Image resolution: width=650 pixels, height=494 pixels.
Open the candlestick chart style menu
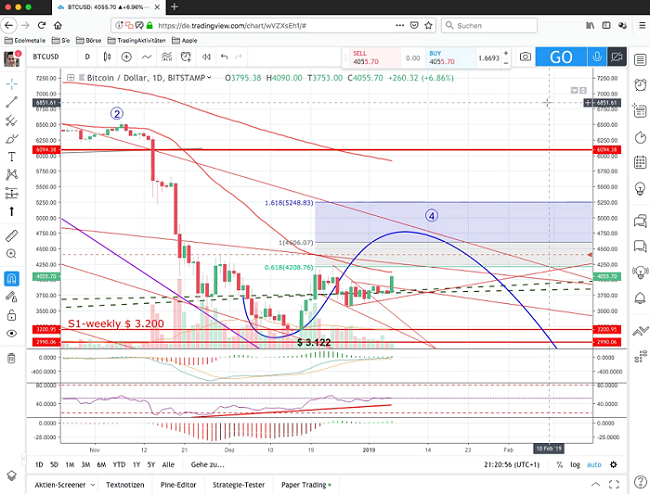[107, 57]
